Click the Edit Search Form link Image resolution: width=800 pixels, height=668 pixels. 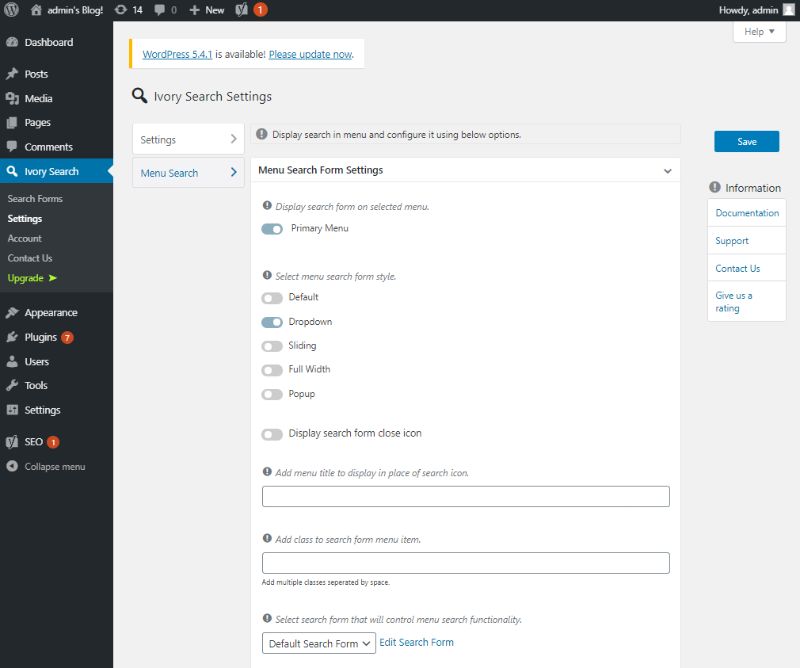click(416, 642)
